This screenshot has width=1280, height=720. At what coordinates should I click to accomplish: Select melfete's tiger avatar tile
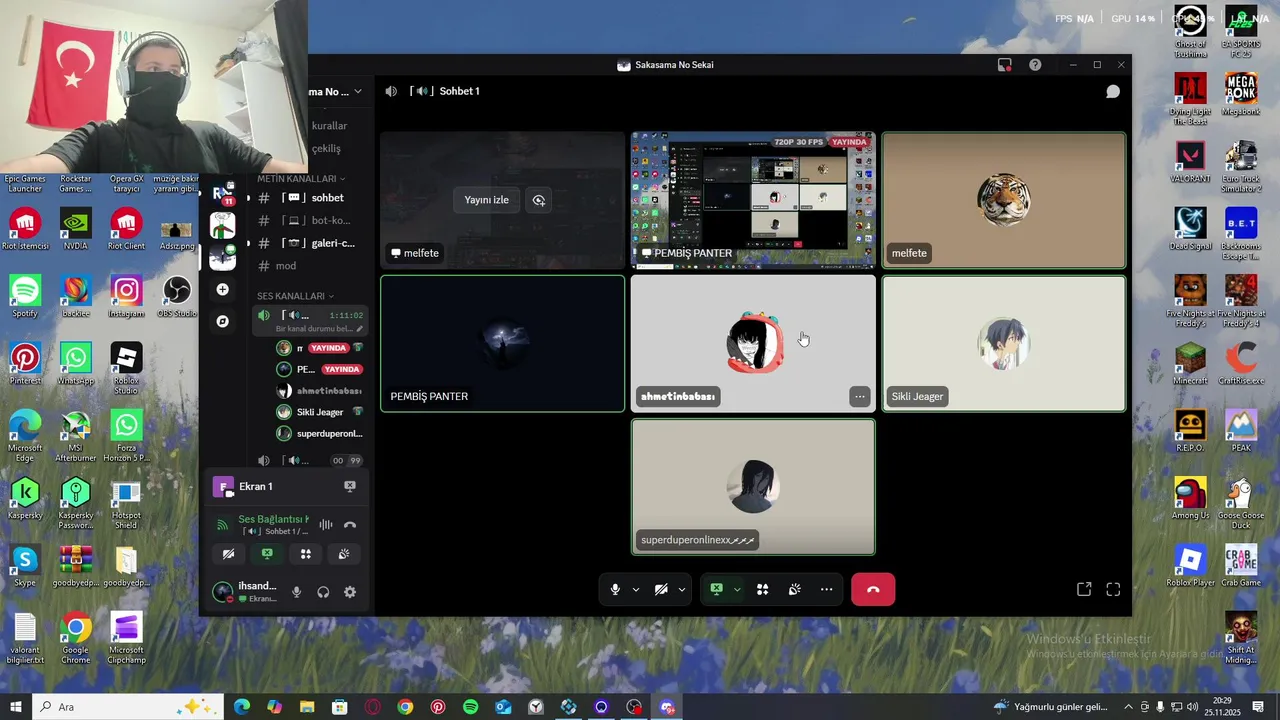[x=1004, y=200]
